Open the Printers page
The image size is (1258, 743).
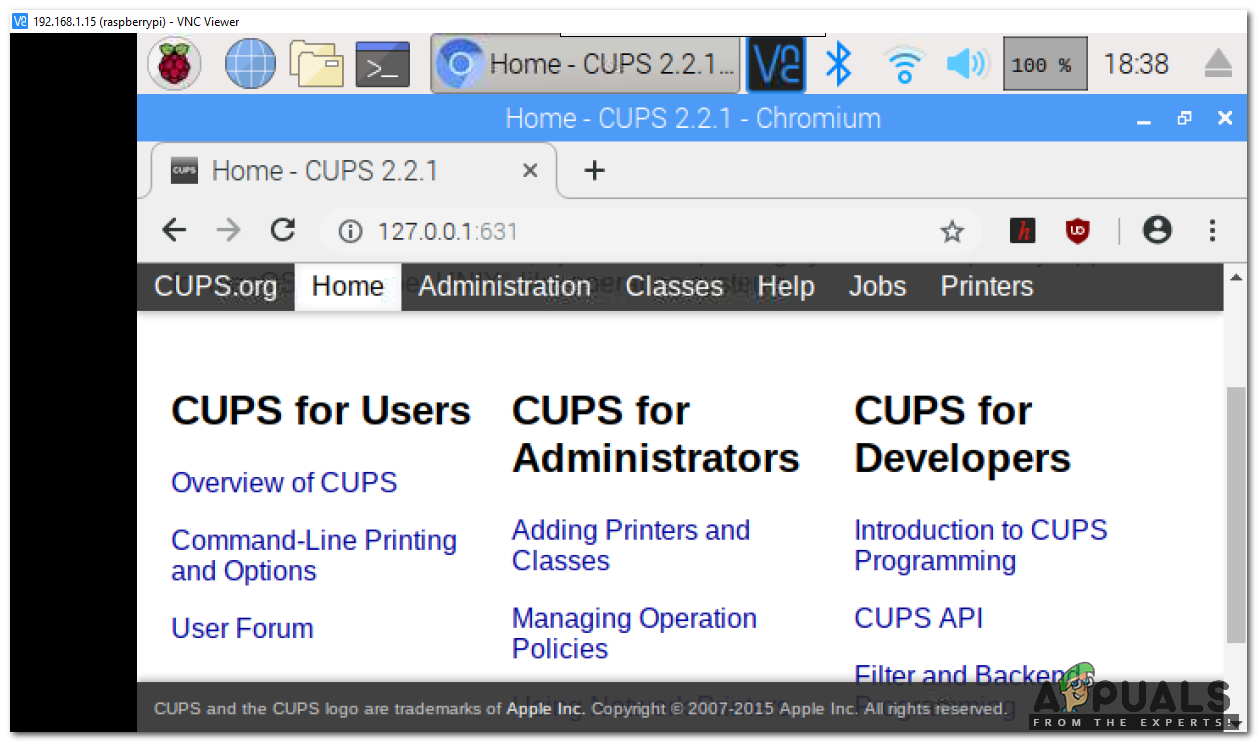pyautogui.click(x=987, y=287)
